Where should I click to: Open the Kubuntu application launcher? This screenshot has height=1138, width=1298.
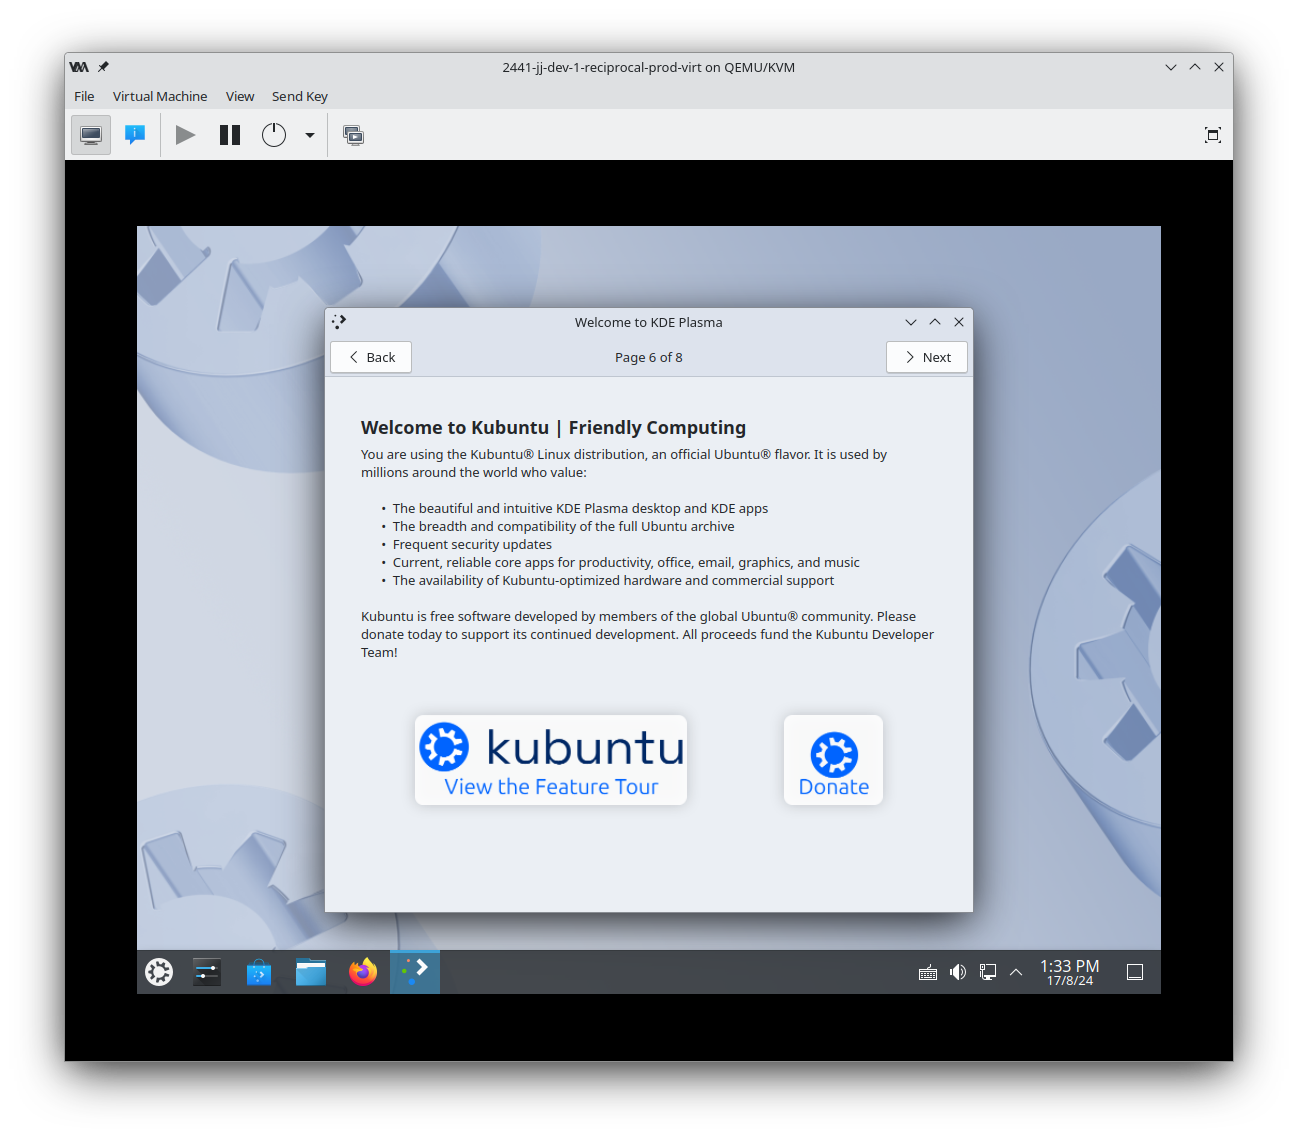(159, 972)
